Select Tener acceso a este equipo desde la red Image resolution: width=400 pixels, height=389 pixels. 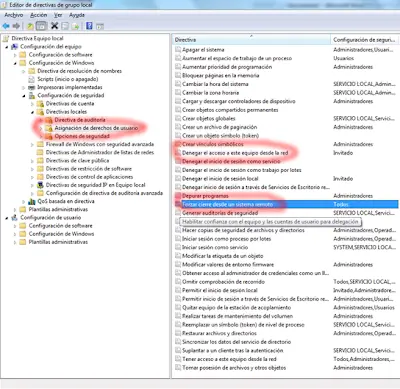pos(229,359)
